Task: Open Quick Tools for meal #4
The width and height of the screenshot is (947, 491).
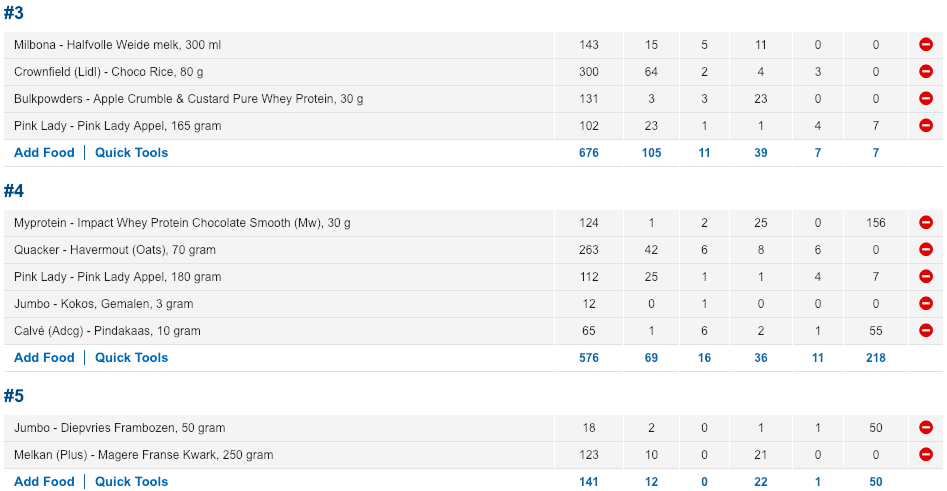Action: 131,358
